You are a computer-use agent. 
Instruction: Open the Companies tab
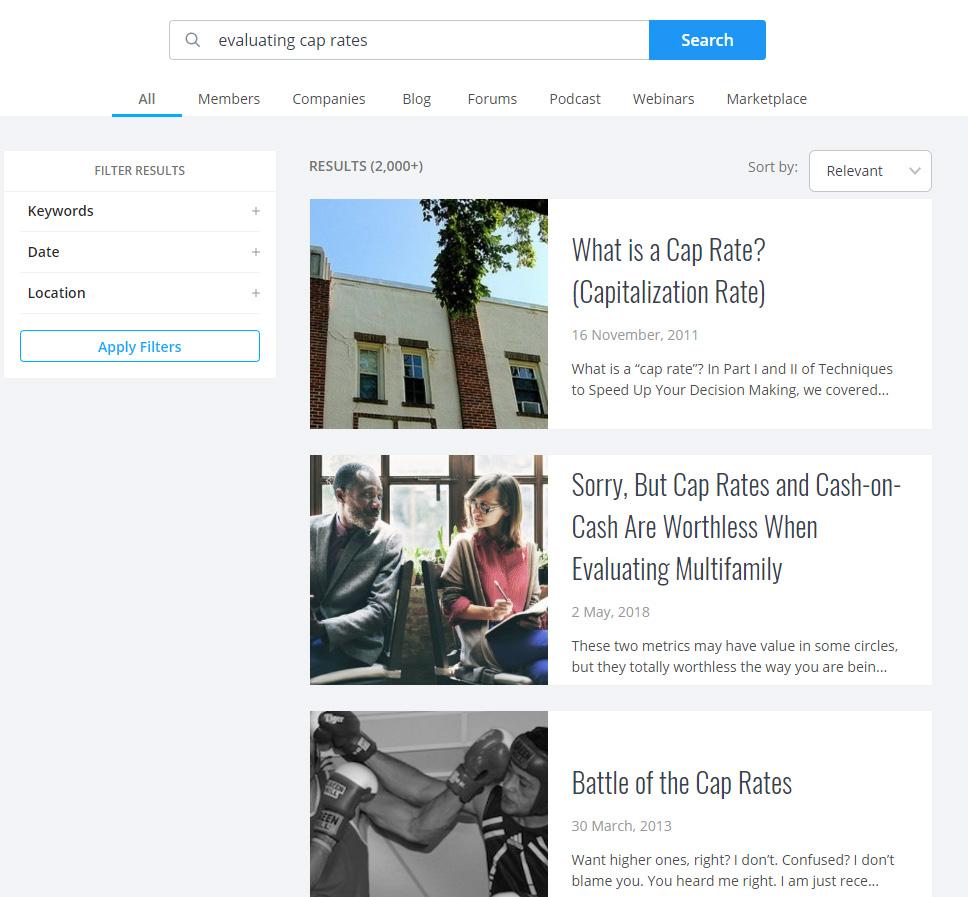click(328, 99)
